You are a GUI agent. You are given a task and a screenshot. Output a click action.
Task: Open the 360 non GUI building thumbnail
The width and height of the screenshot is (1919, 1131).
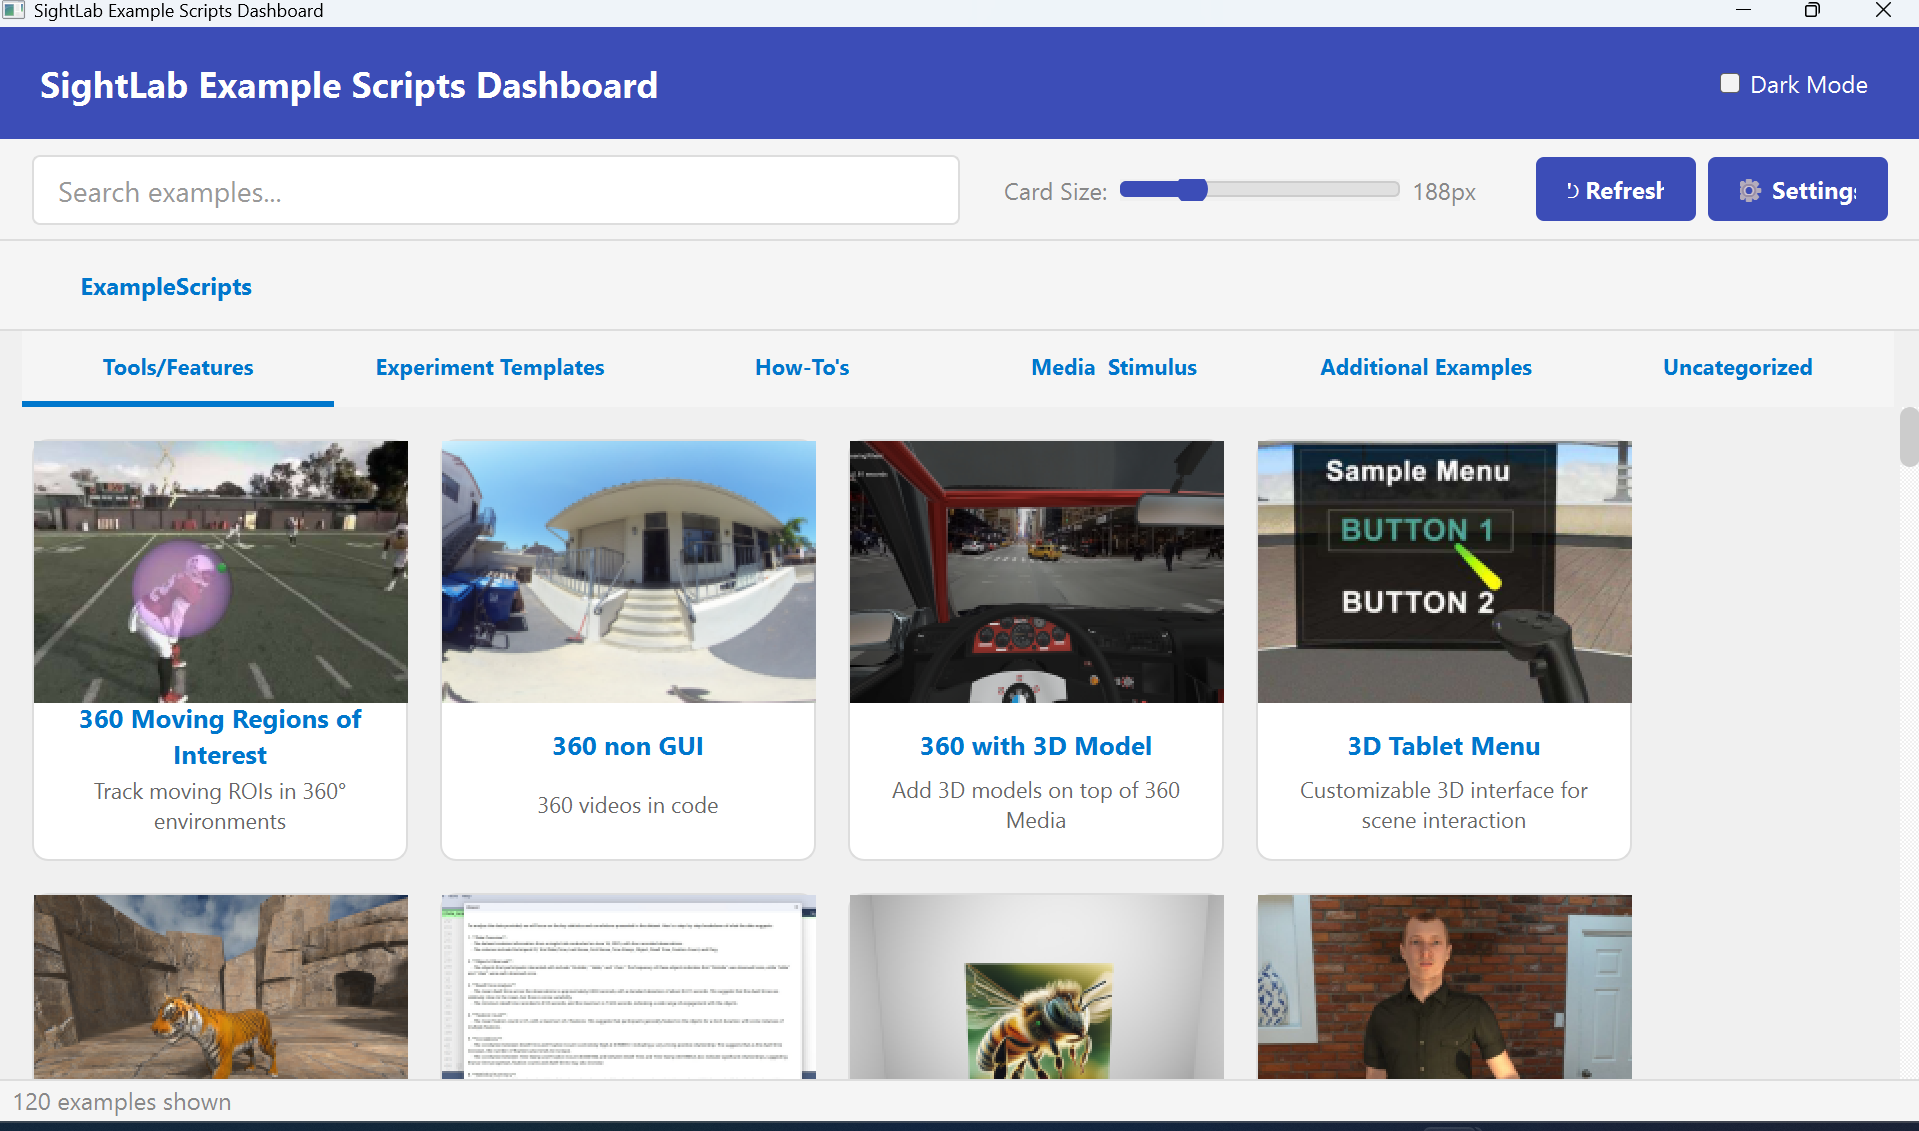628,572
